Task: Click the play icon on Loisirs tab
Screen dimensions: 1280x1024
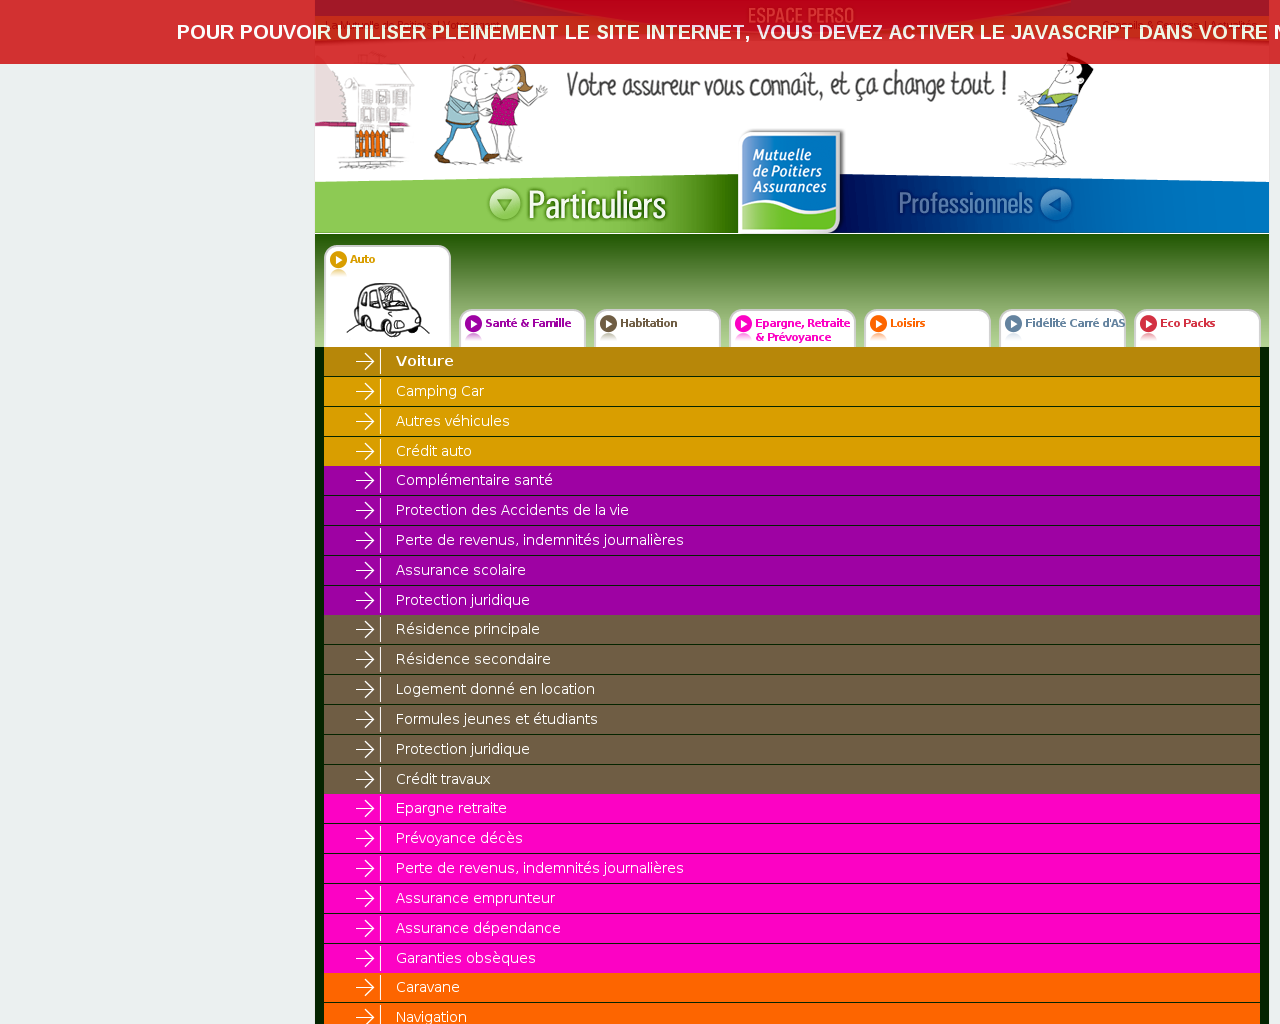Action: pos(878,324)
